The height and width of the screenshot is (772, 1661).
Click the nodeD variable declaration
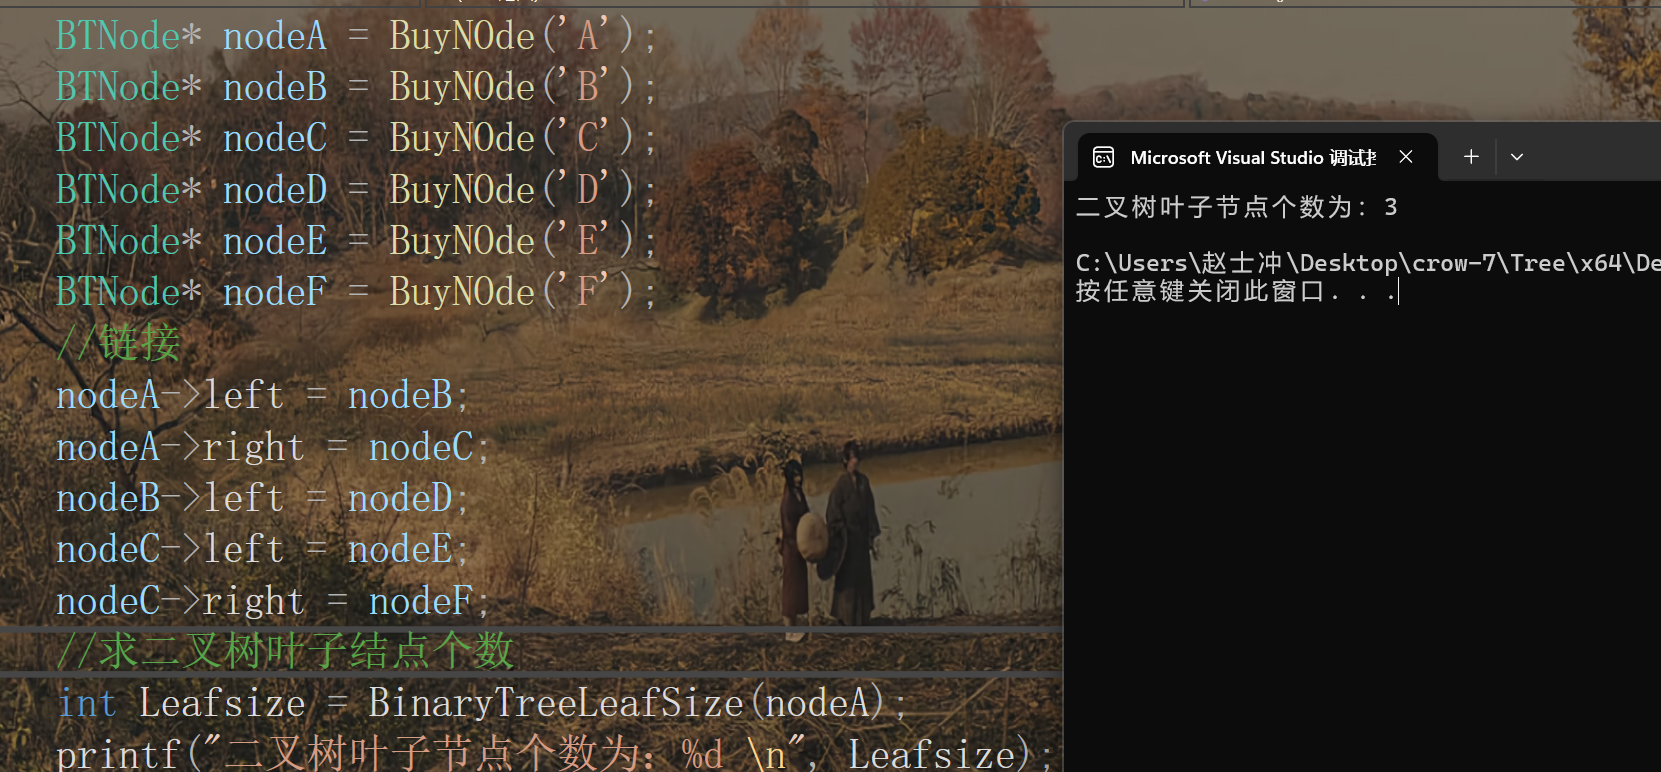(x=191, y=189)
